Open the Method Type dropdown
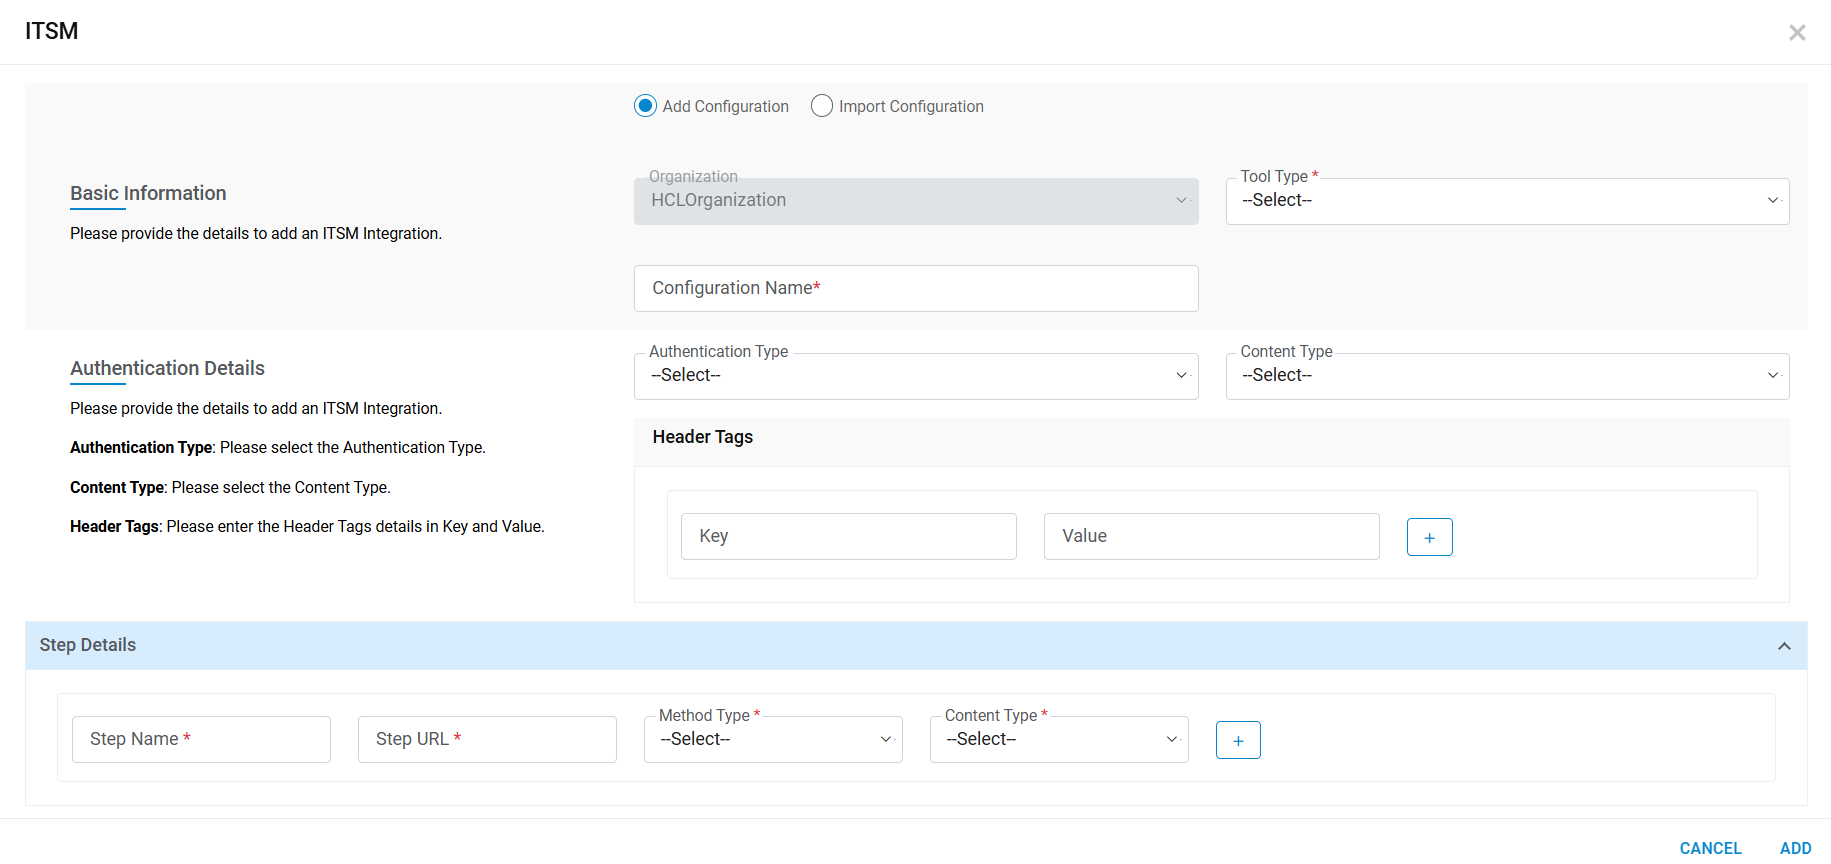Screen dimensions: 1831x864 [773, 740]
